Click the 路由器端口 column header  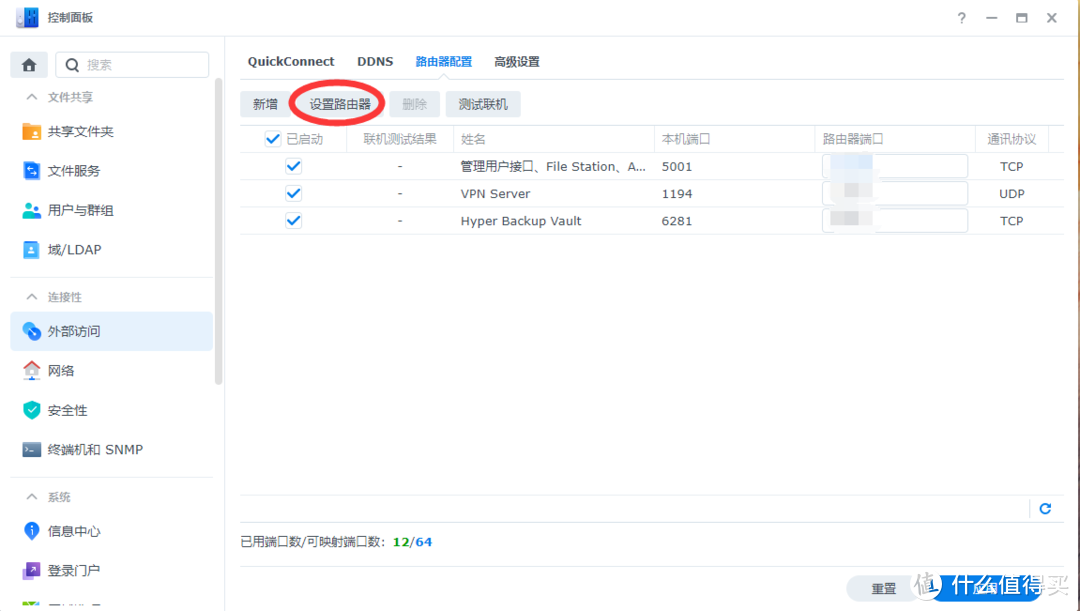(895, 139)
